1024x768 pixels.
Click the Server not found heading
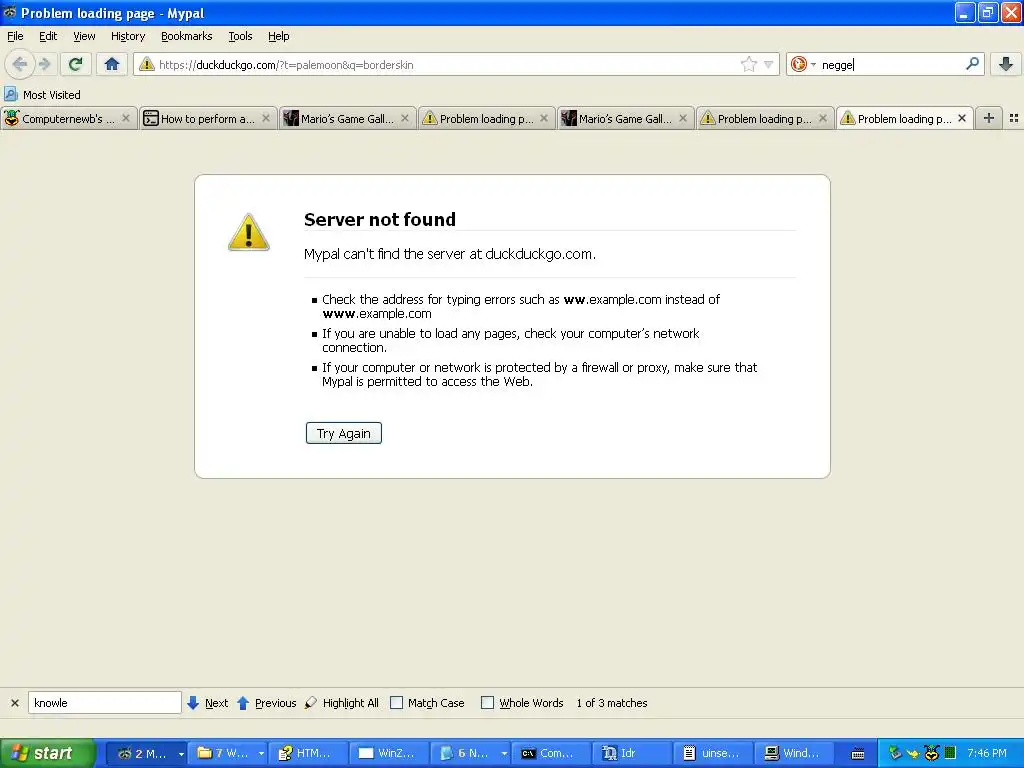(380, 219)
